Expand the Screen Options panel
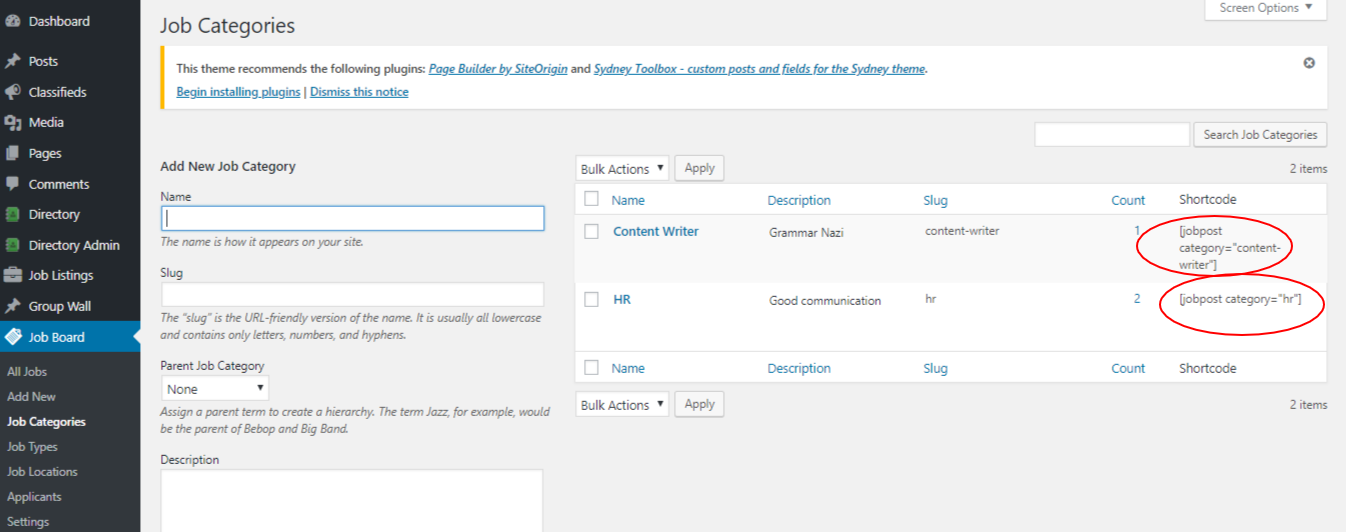 click(x=1266, y=8)
